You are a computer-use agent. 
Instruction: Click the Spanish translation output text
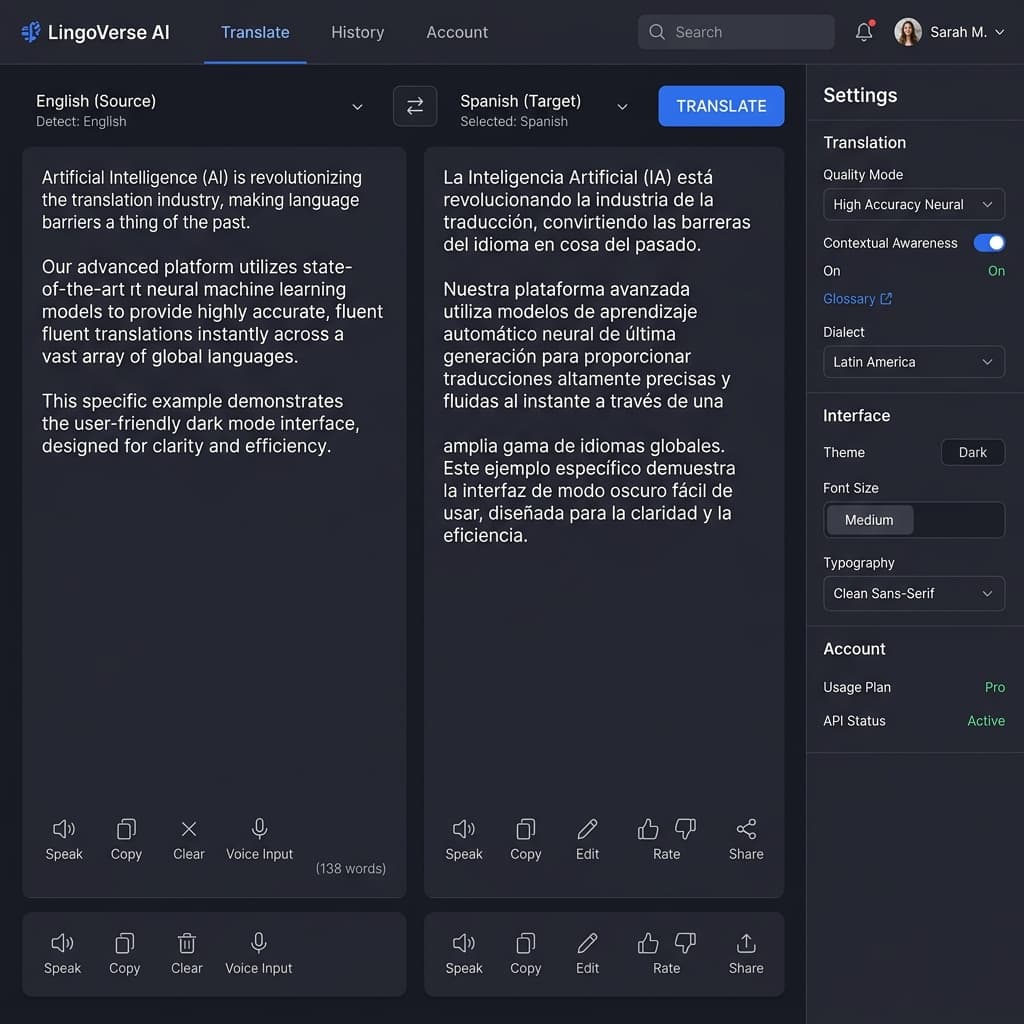(596, 356)
